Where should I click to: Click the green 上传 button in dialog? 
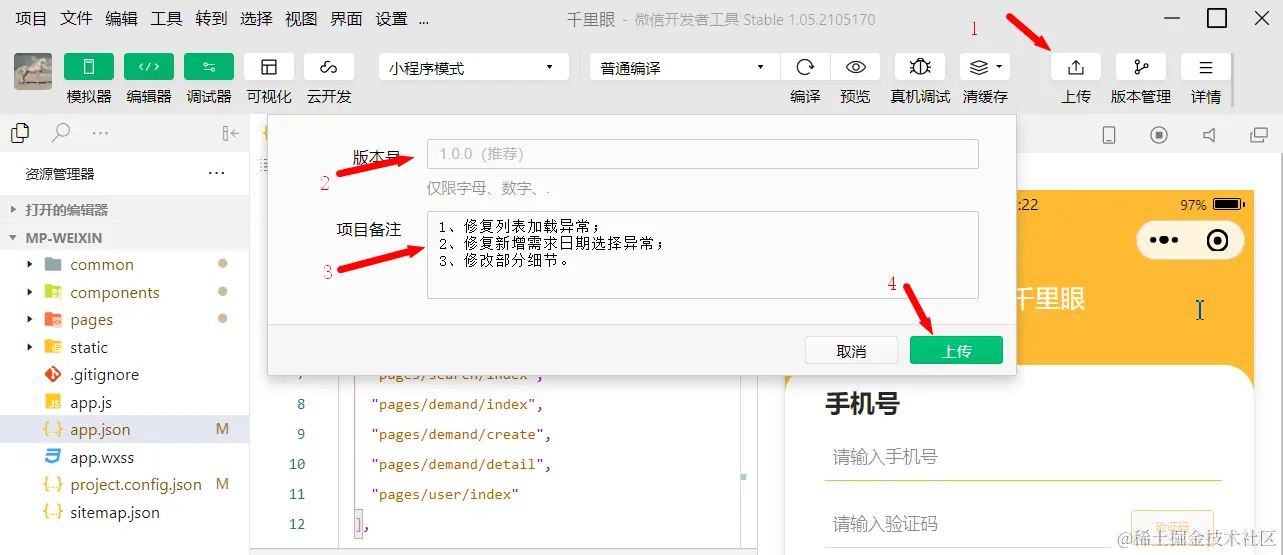[956, 350]
